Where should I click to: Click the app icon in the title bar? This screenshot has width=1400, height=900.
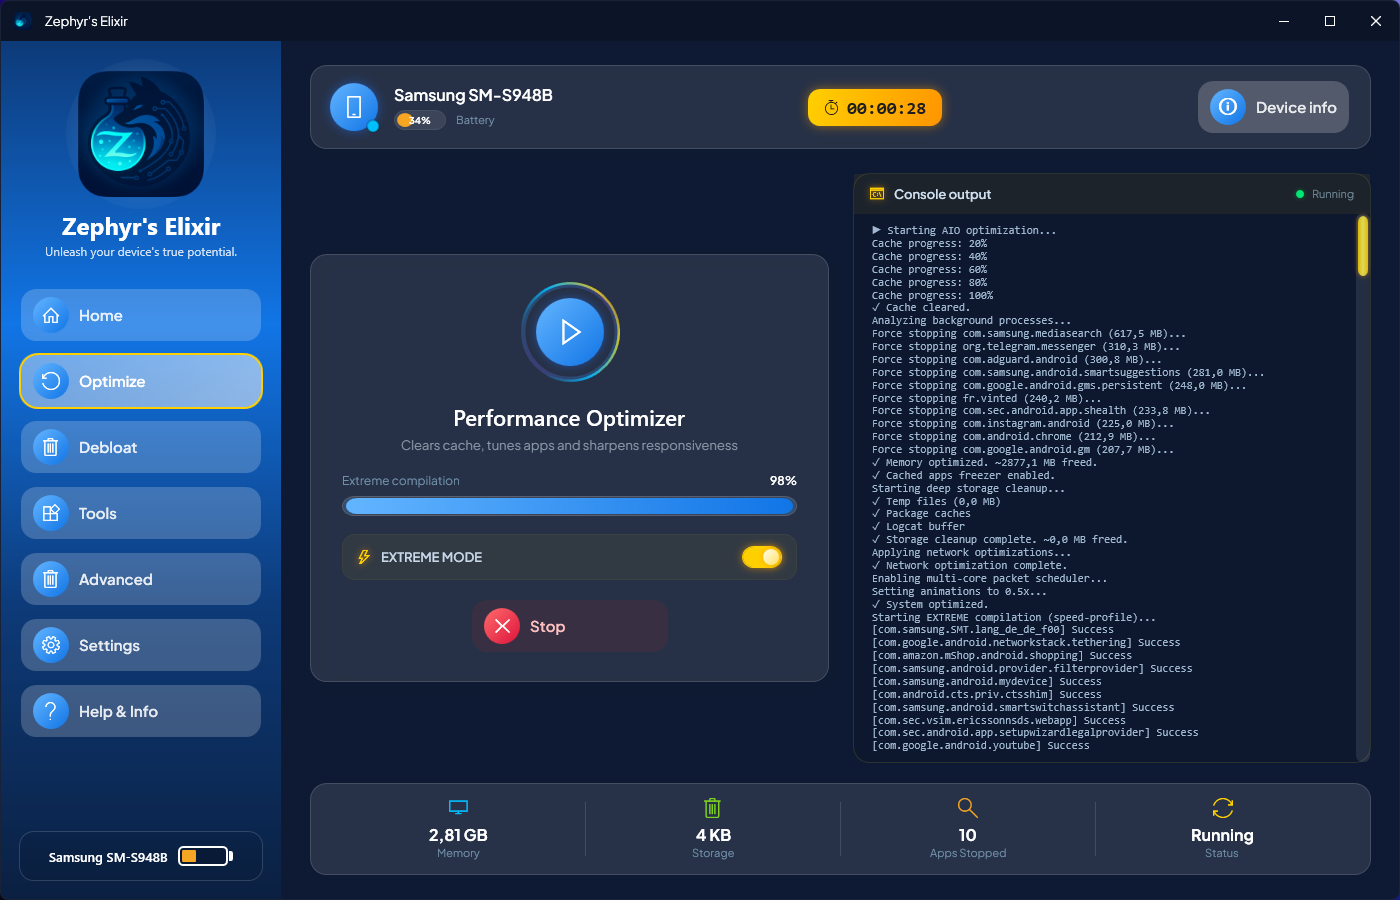[x=22, y=21]
